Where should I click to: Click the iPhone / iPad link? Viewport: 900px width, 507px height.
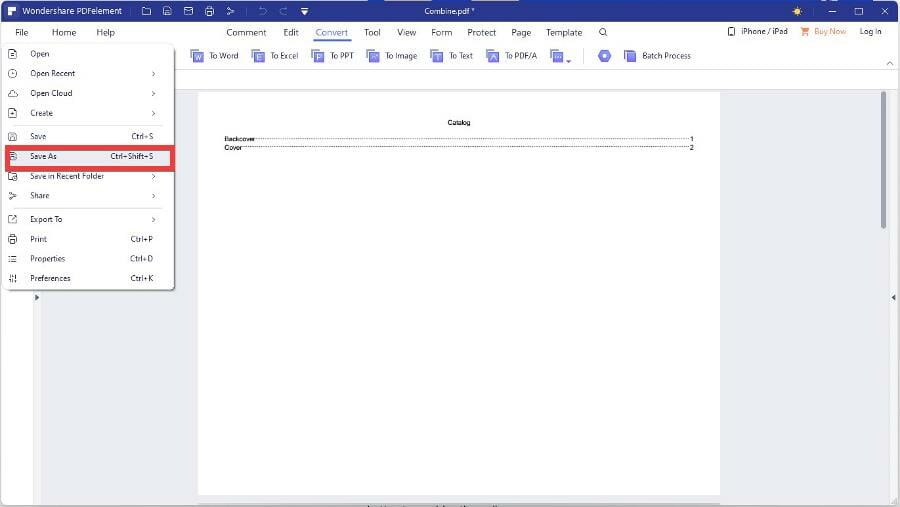[x=758, y=32]
